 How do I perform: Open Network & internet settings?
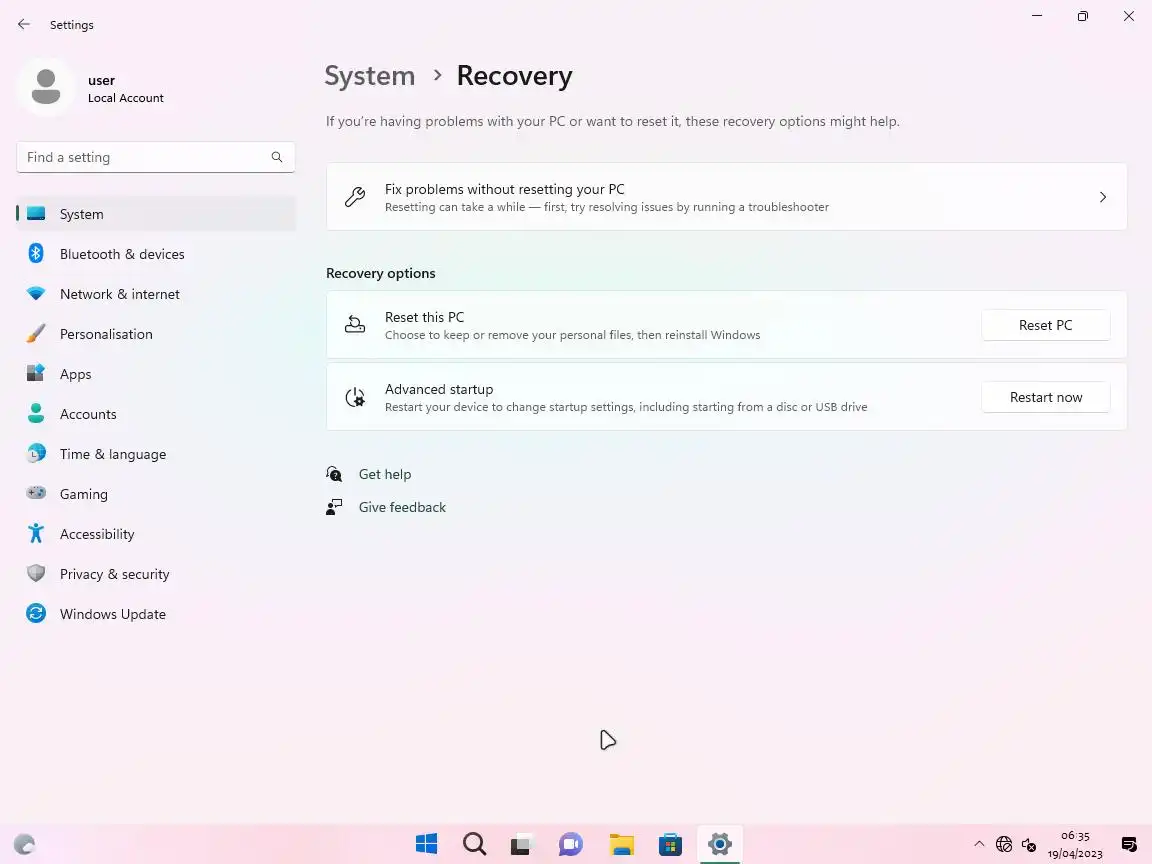click(x=156, y=294)
